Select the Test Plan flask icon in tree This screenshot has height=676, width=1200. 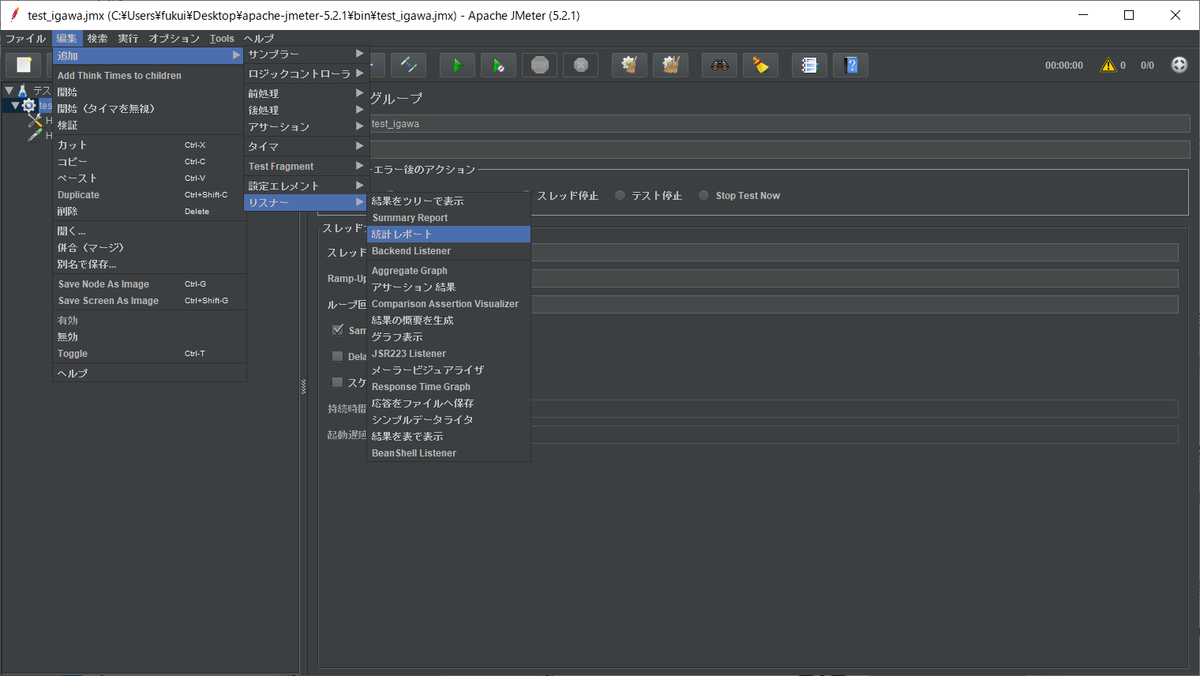[x=23, y=91]
